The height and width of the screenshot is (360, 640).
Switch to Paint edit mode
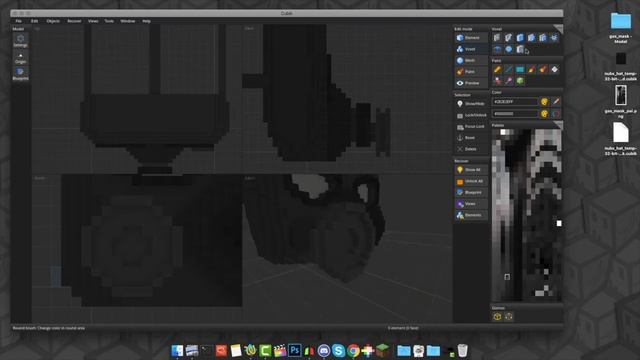tap(471, 72)
